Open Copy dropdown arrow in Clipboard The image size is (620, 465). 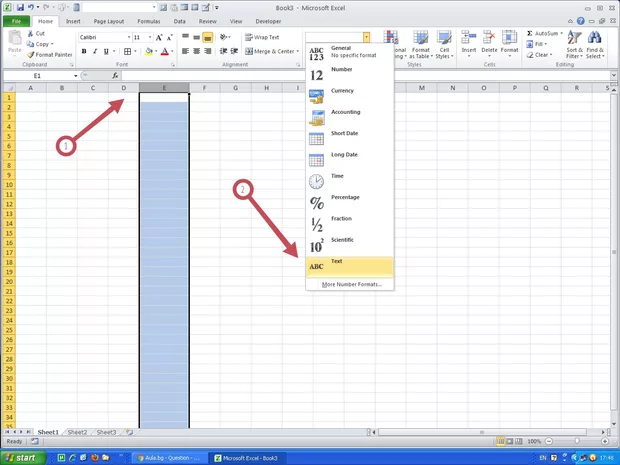point(52,44)
